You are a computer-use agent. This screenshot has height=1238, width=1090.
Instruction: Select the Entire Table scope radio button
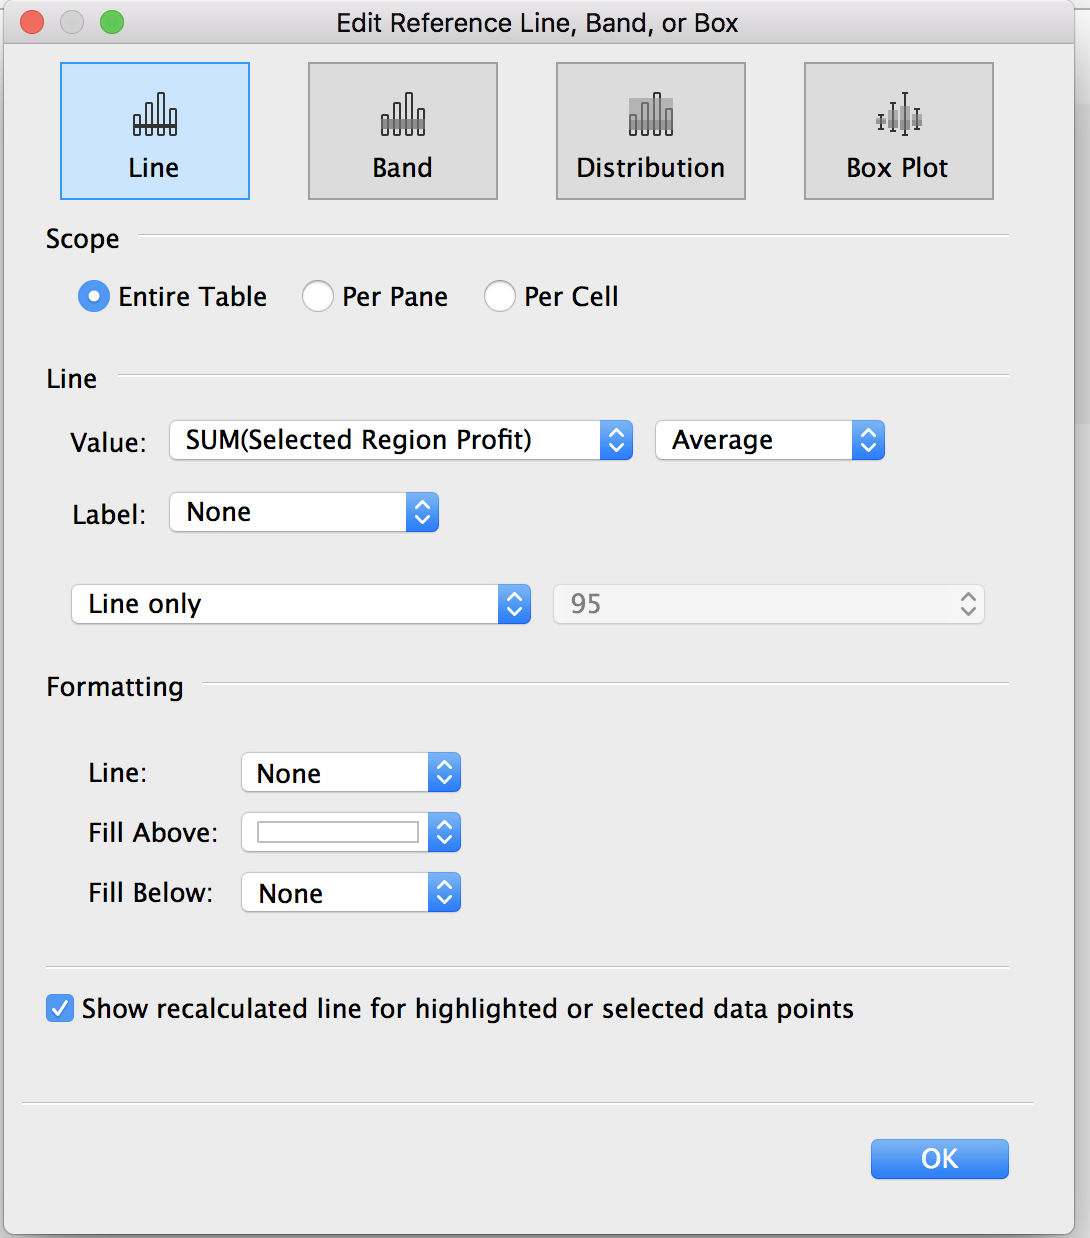click(x=94, y=296)
